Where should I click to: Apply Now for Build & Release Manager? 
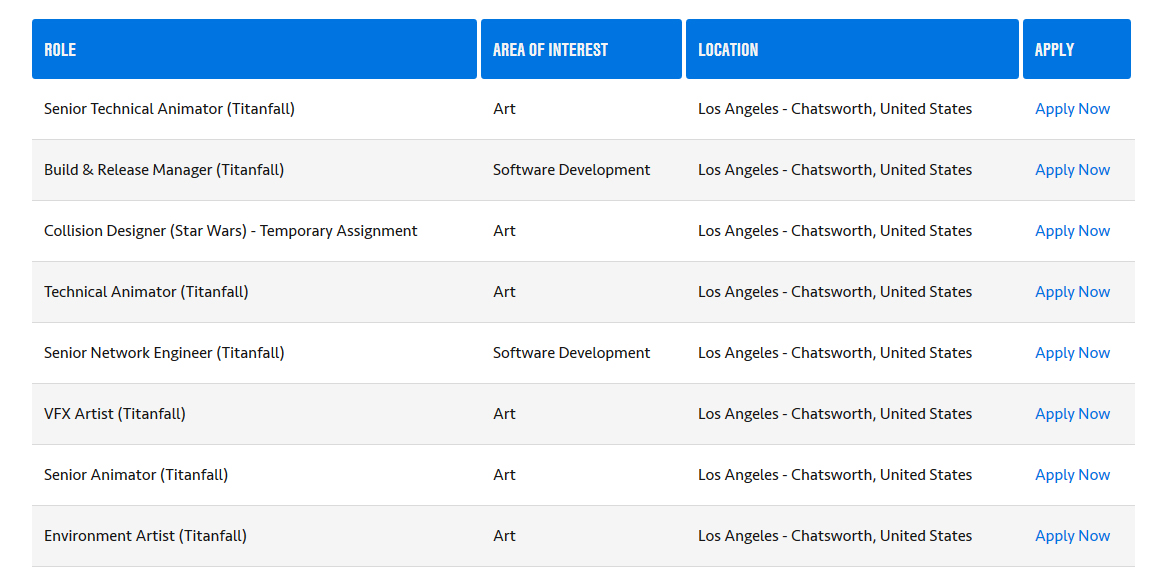pyautogui.click(x=1072, y=170)
